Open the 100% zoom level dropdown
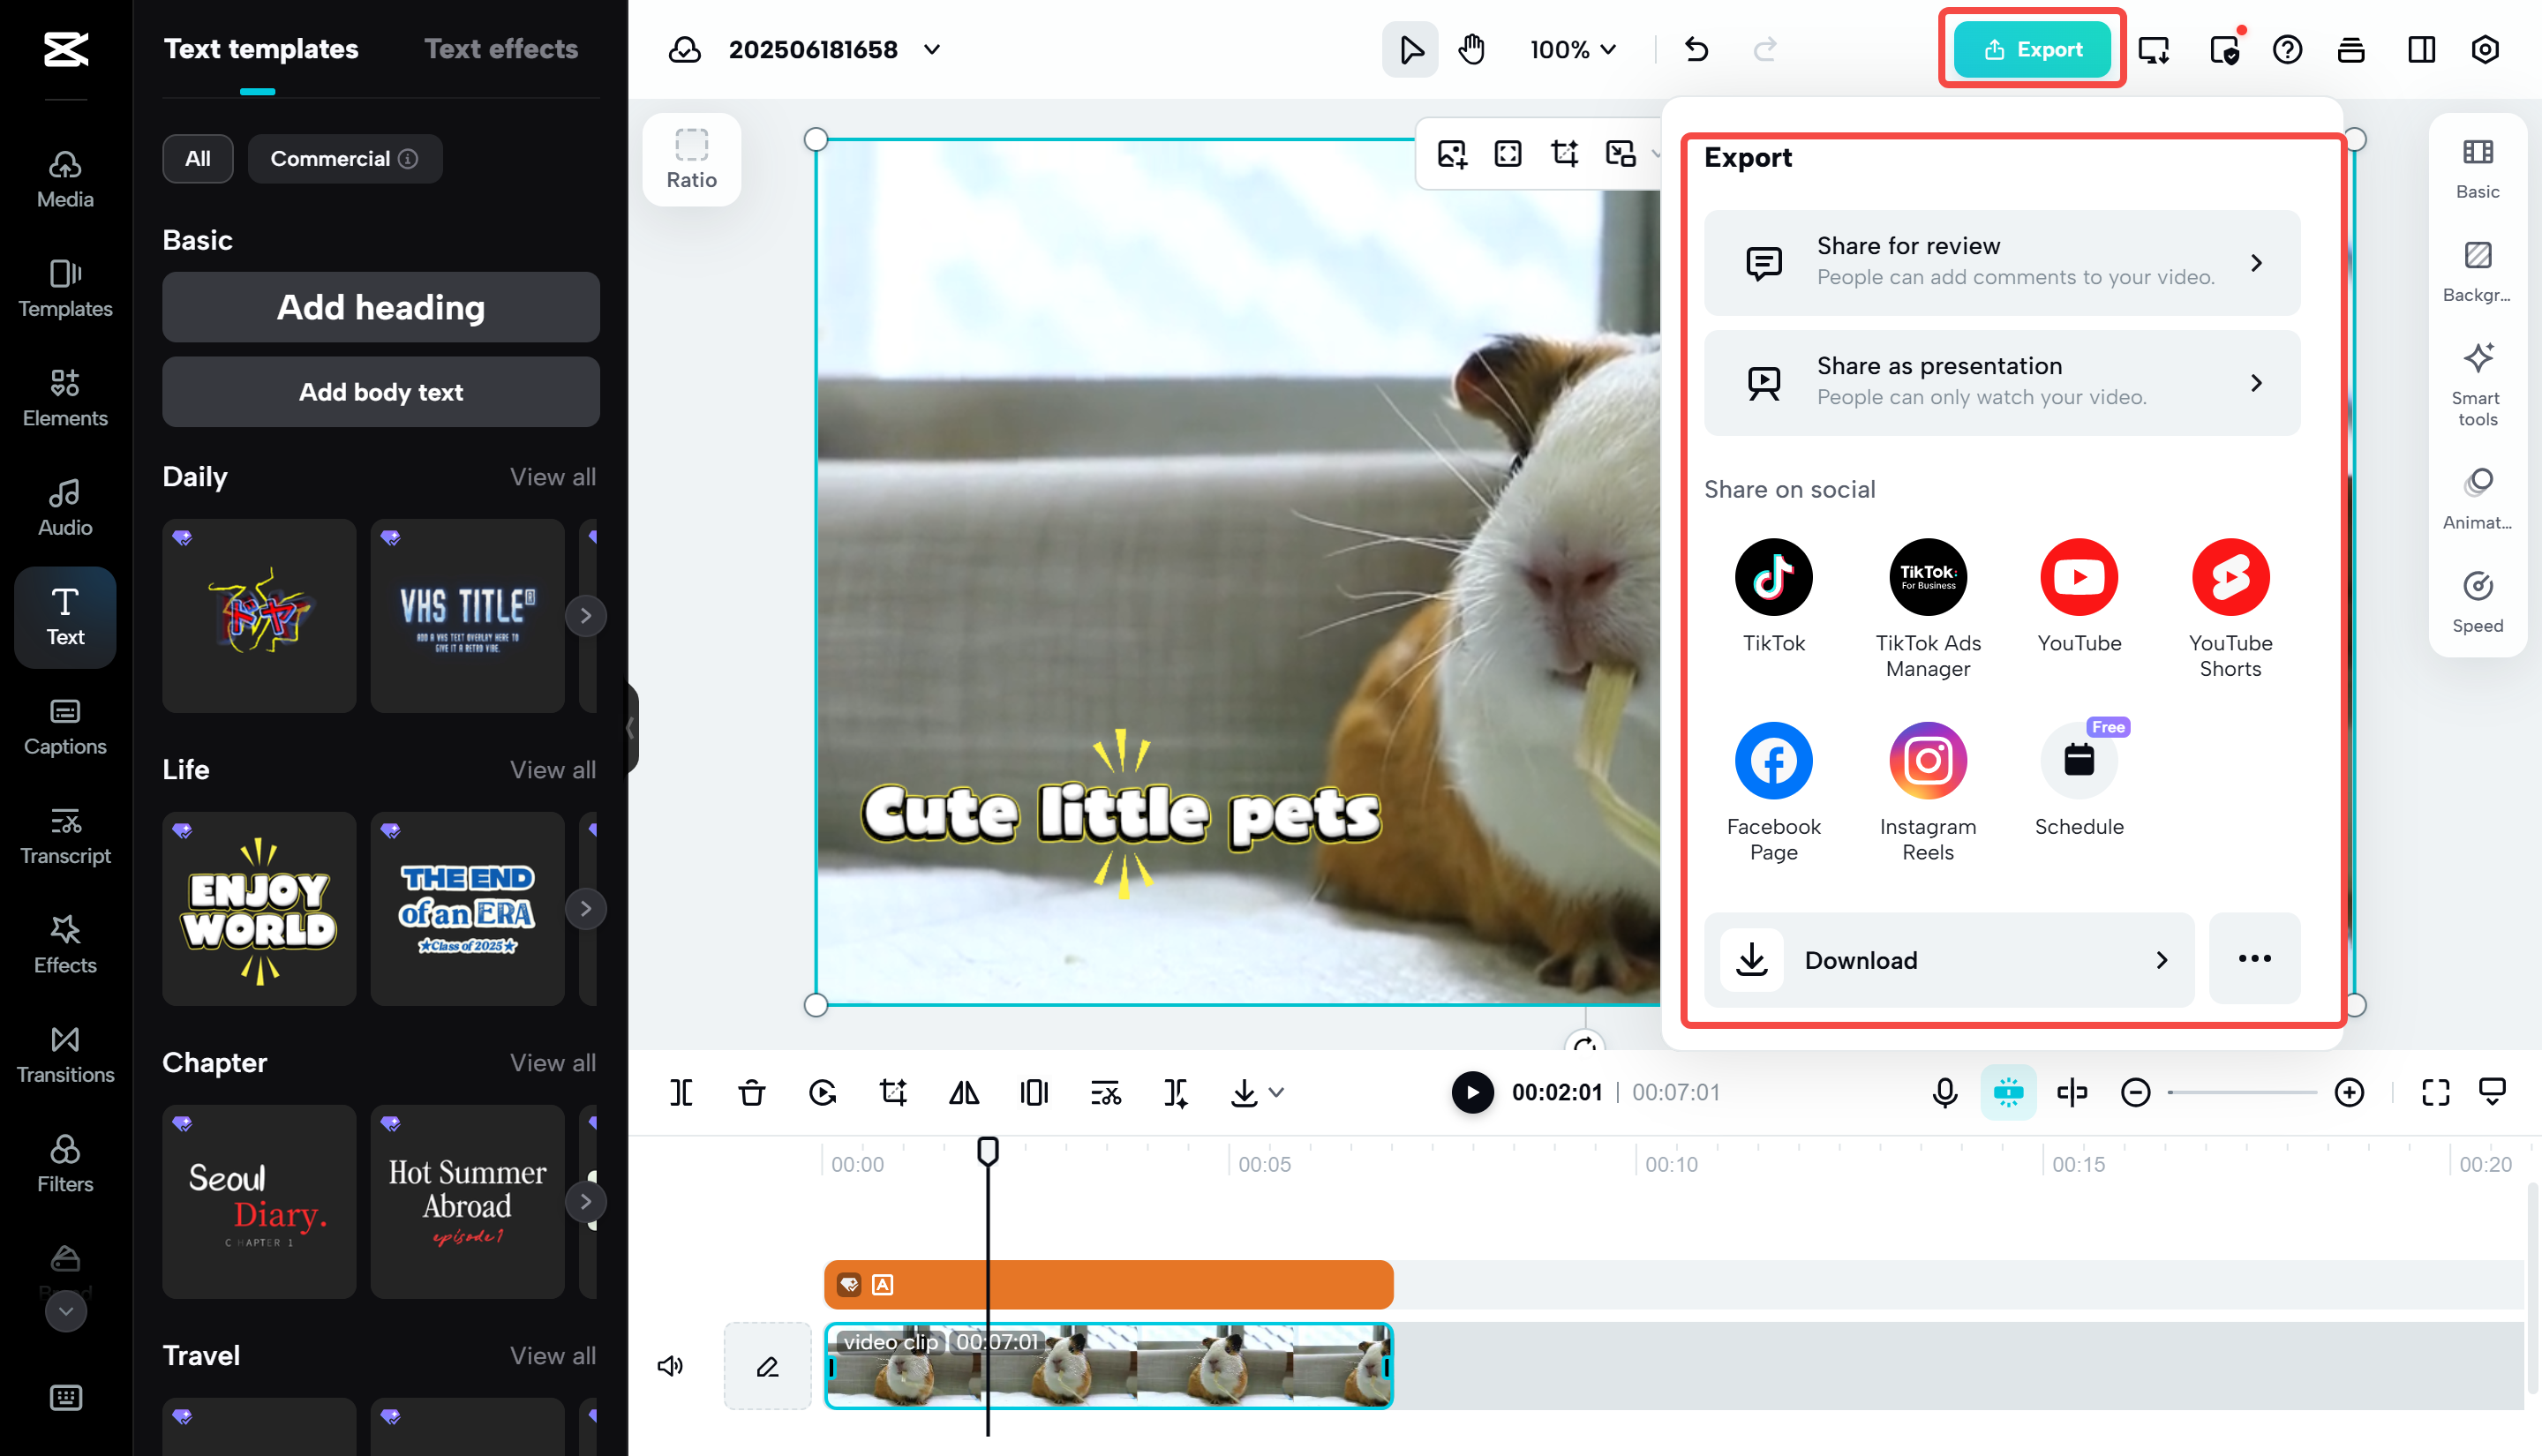Screen dimensions: 2542x1456 coord(1571,49)
